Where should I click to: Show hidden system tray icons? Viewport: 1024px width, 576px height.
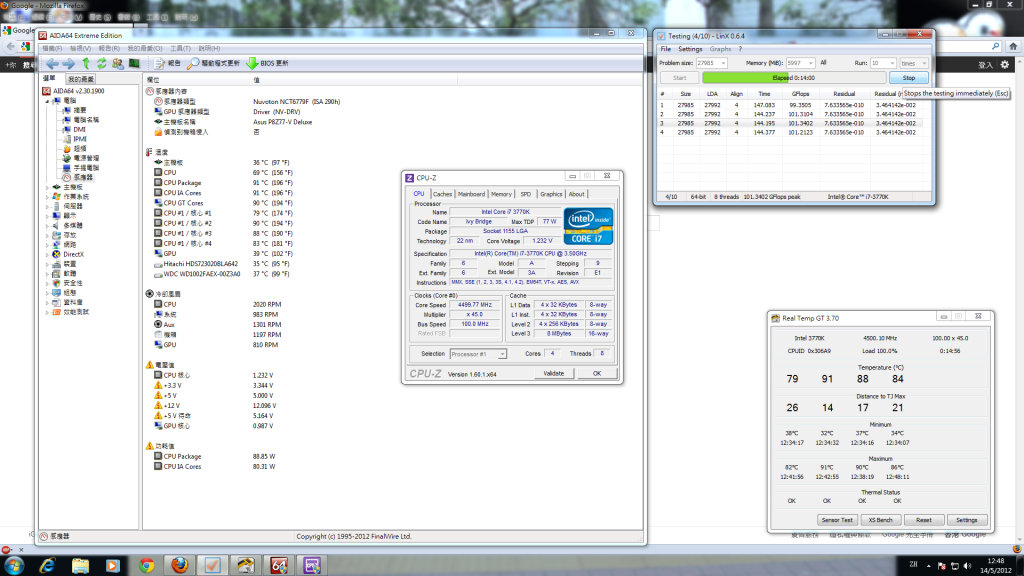pyautogui.click(x=929, y=566)
